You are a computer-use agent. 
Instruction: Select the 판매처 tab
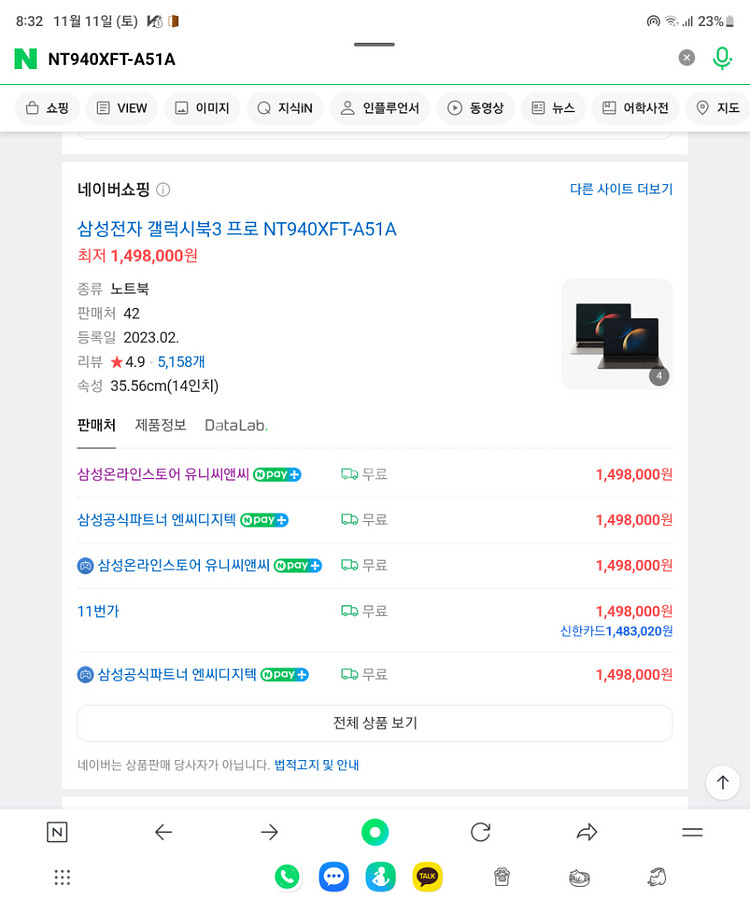(96, 425)
